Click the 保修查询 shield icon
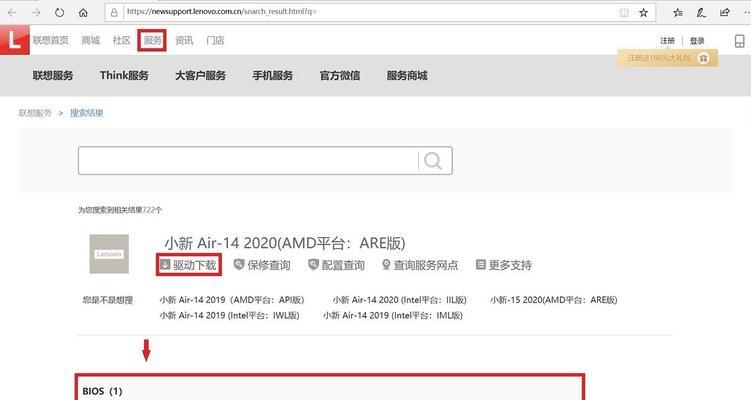The height and width of the screenshot is (400, 751). click(239, 264)
